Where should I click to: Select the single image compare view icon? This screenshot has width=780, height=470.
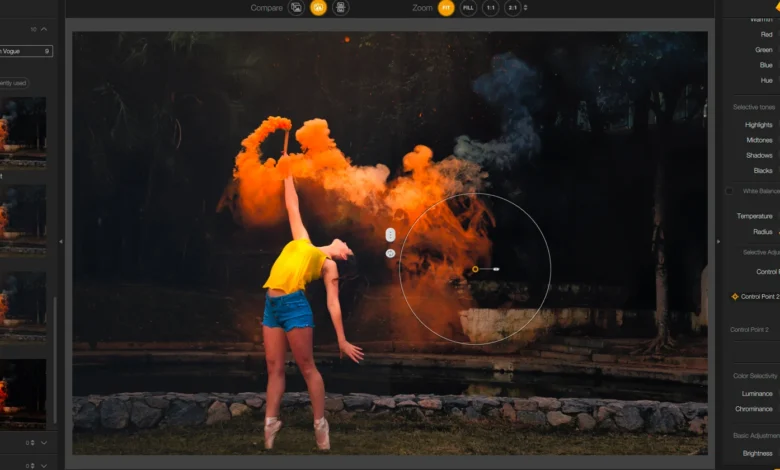click(x=296, y=7)
